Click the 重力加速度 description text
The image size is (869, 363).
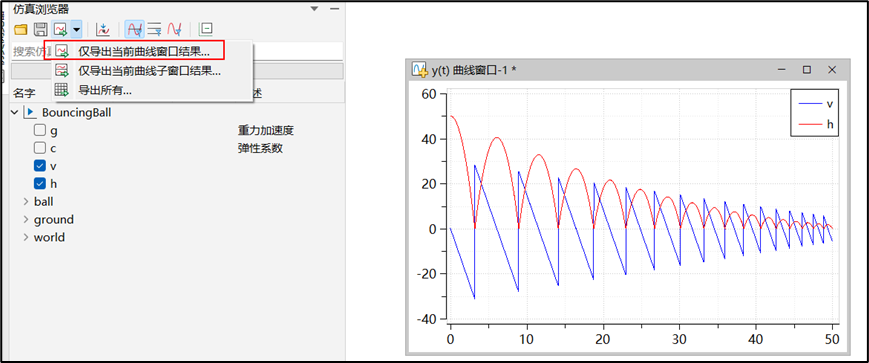coord(265,131)
